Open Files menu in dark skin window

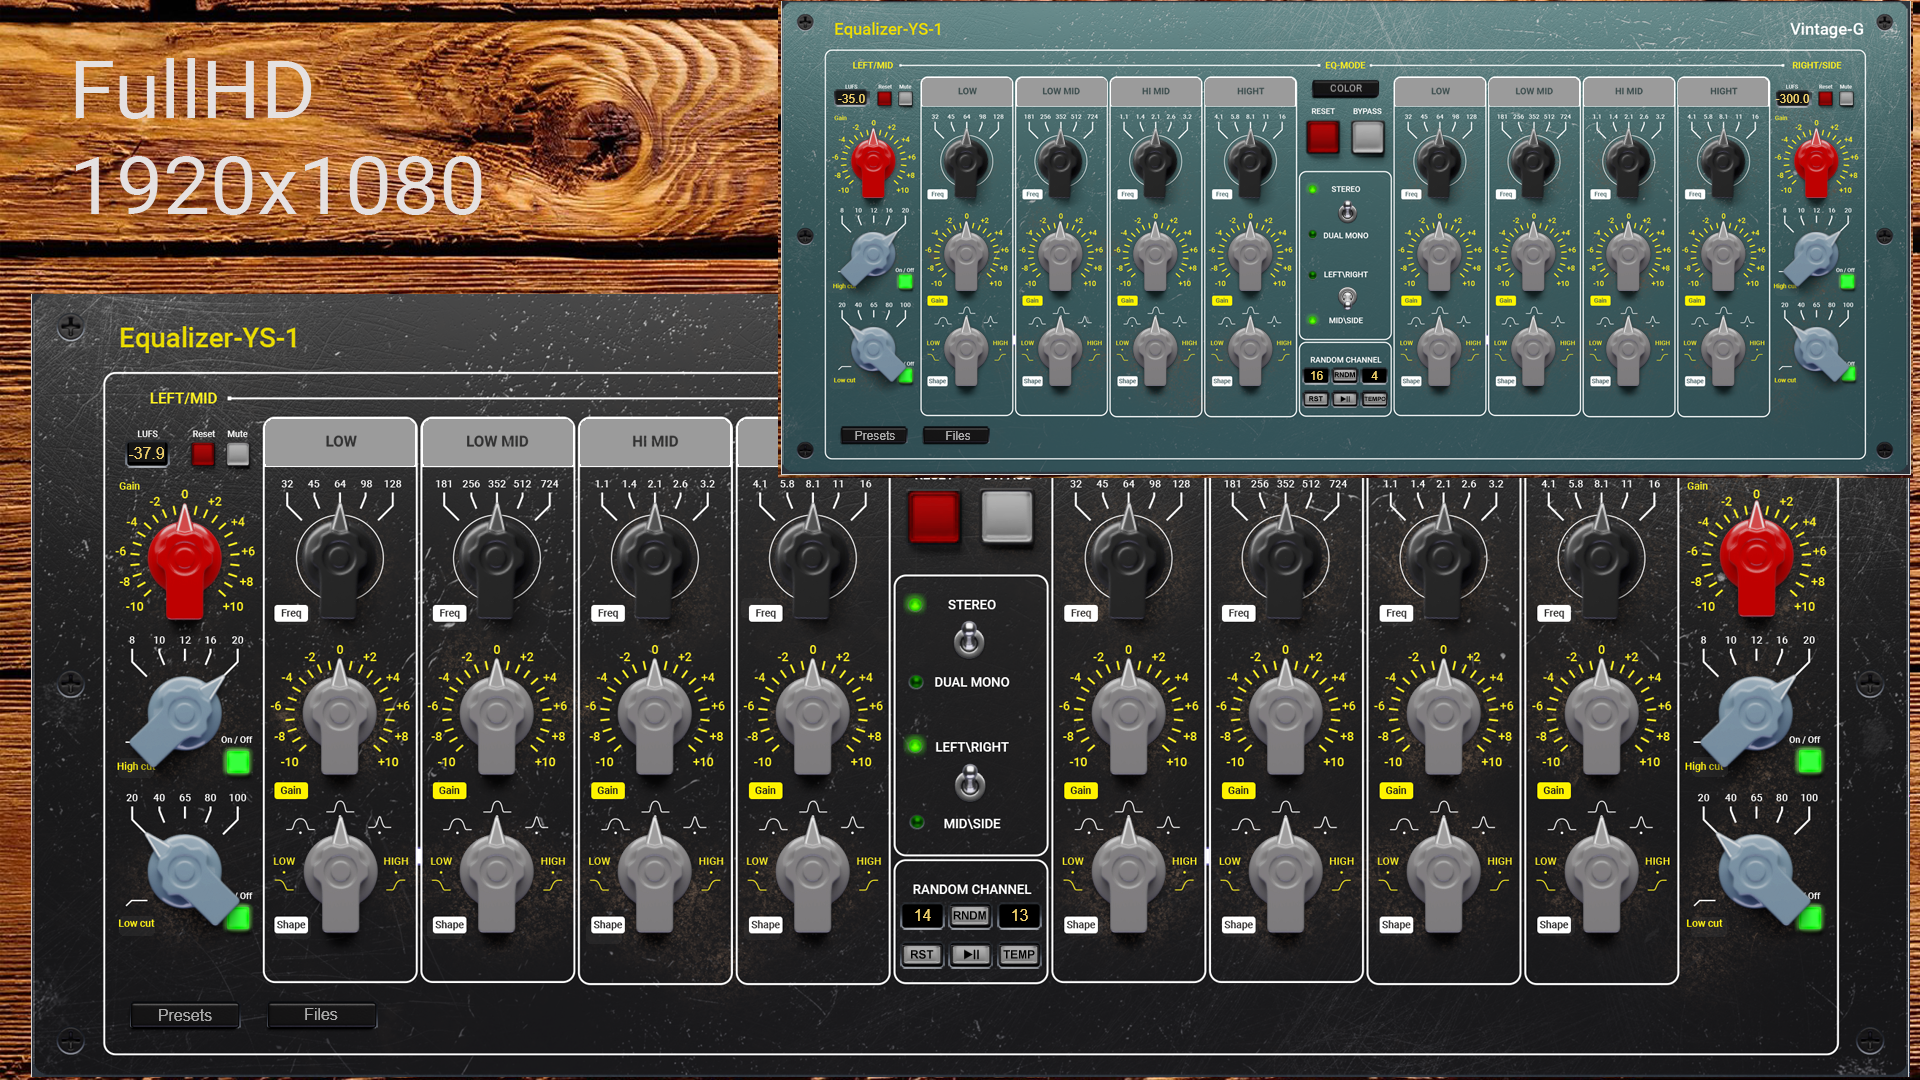(321, 1015)
